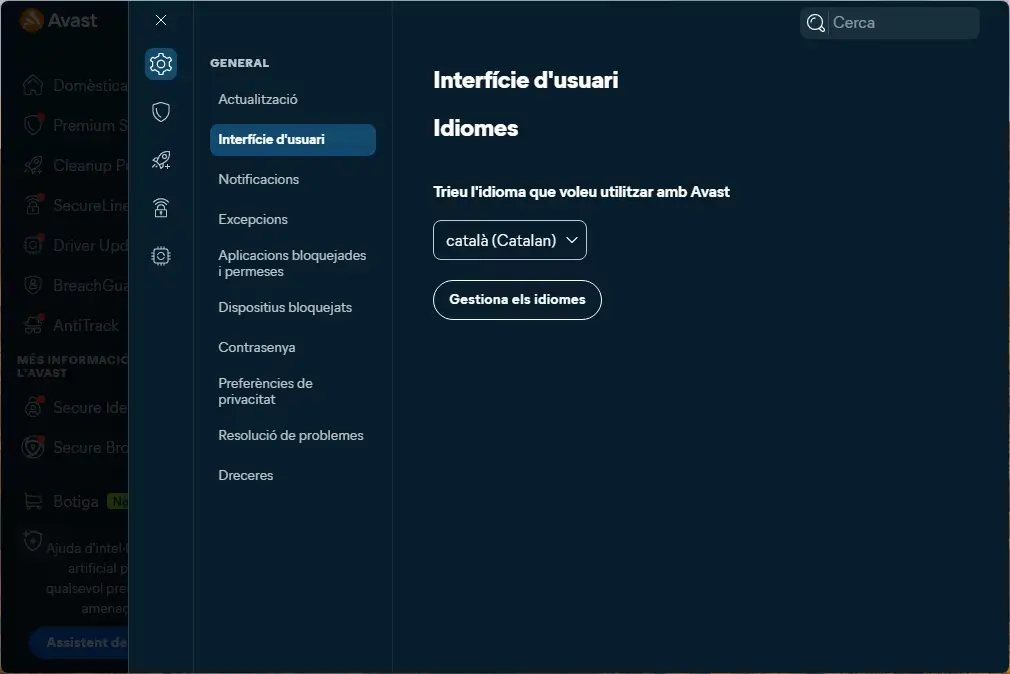Viewport: 1010px width, 674px height.
Task: Select the General settings gear icon
Action: (161, 64)
